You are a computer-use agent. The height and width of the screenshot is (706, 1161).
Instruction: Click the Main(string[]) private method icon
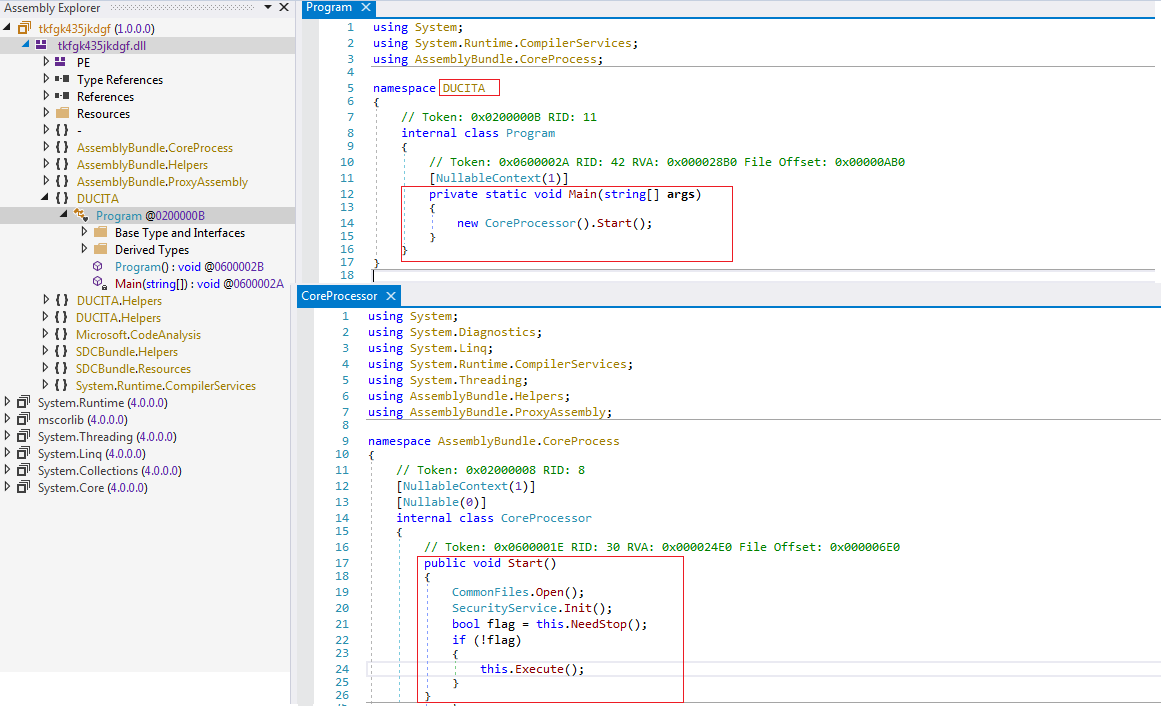tap(99, 283)
